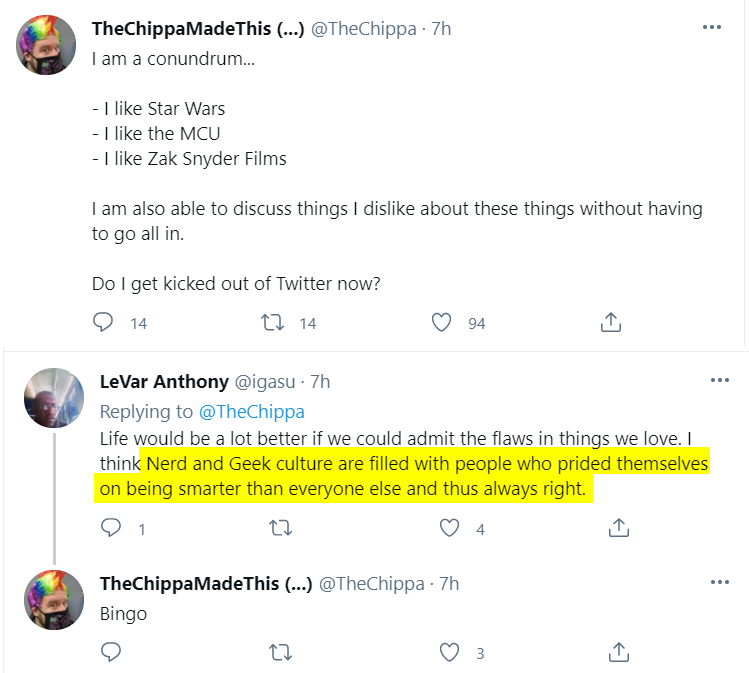The height and width of the screenshot is (673, 749).
Task: Open the @igasu handle
Action: point(265,382)
